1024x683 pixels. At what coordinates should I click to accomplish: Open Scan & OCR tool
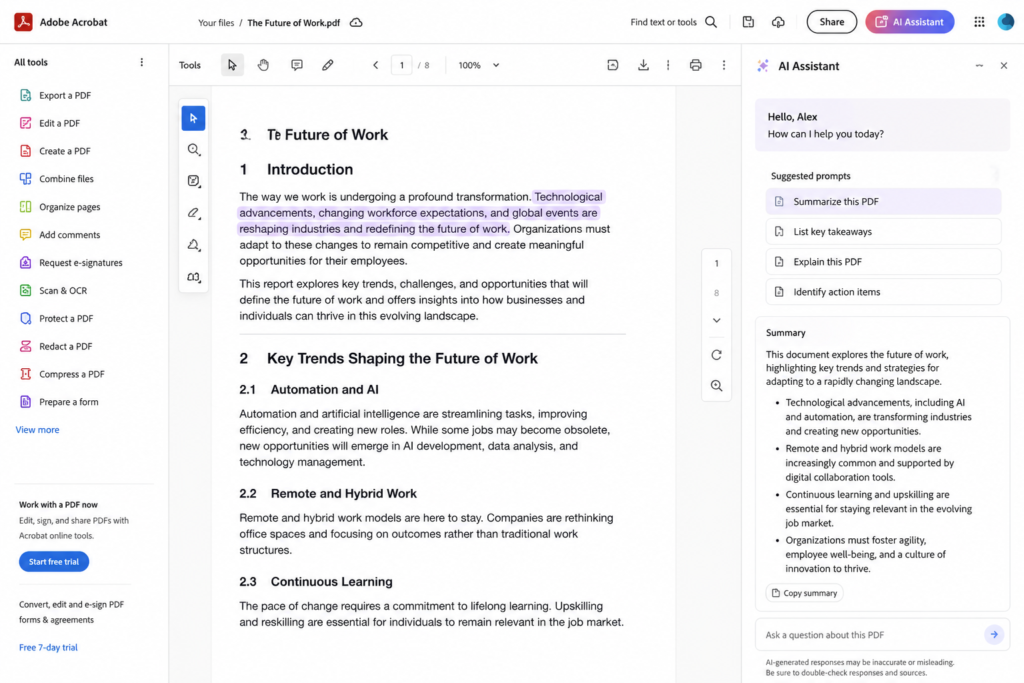point(54,291)
